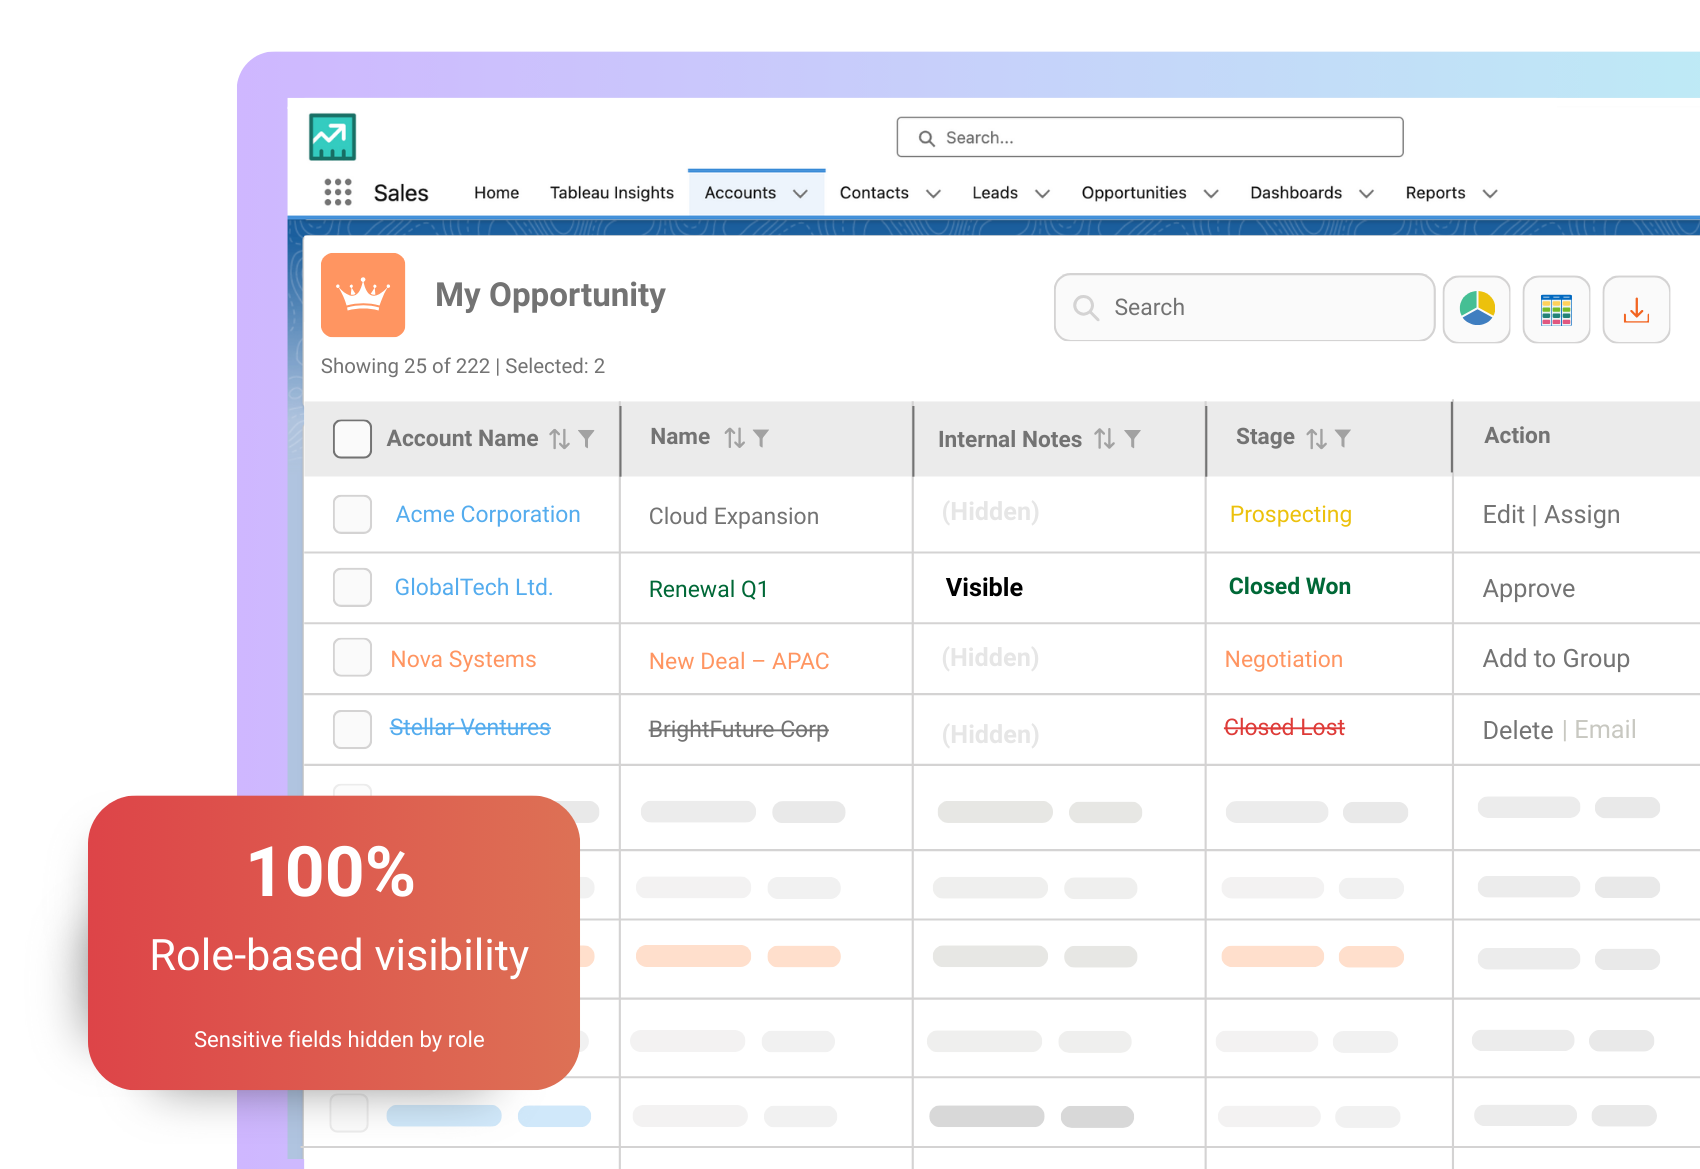Click the New Deal – APAC name
1700x1169 pixels.
(739, 661)
